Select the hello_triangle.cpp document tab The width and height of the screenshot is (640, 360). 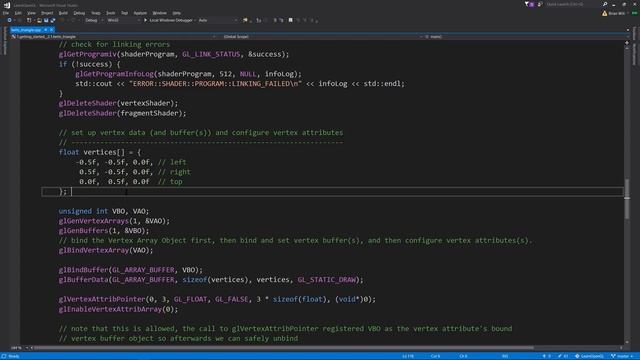point(26,30)
